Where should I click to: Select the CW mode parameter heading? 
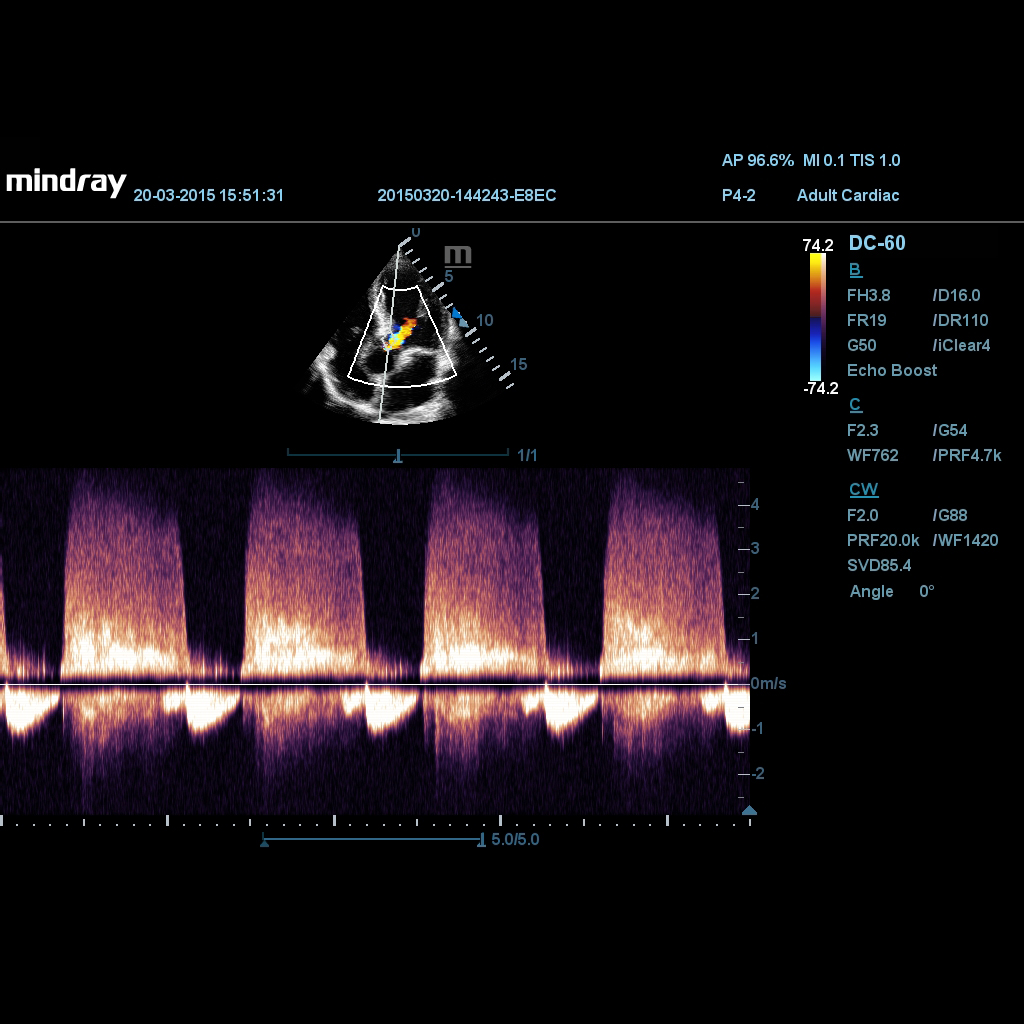pos(863,489)
